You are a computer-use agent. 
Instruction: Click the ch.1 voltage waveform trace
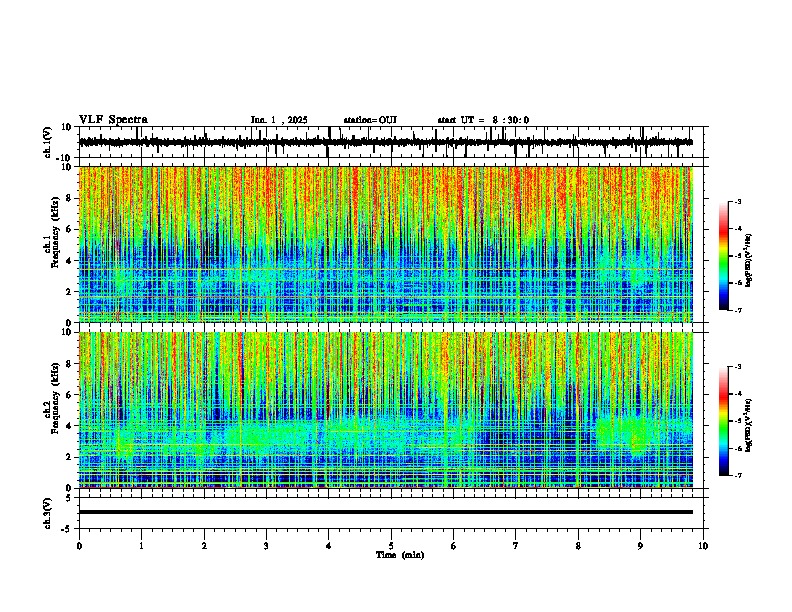point(386,142)
